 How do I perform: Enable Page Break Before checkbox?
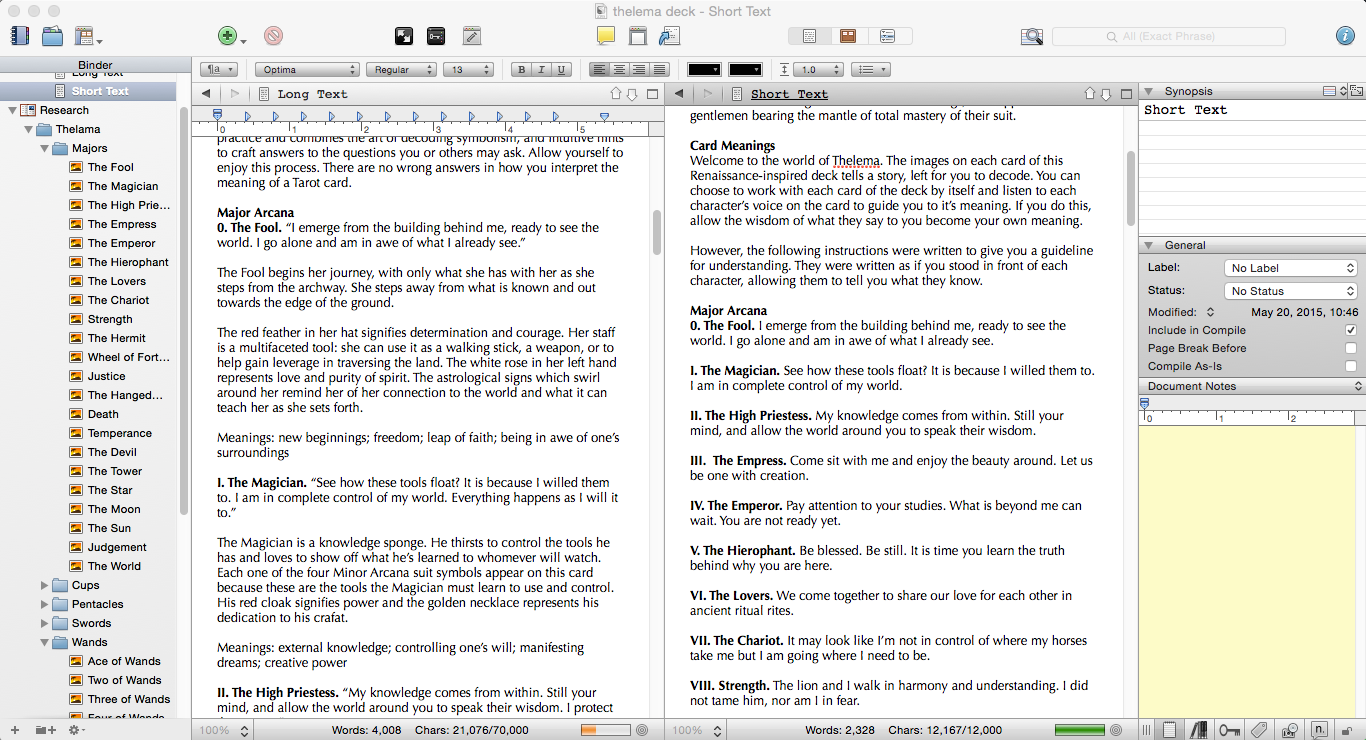click(1351, 348)
